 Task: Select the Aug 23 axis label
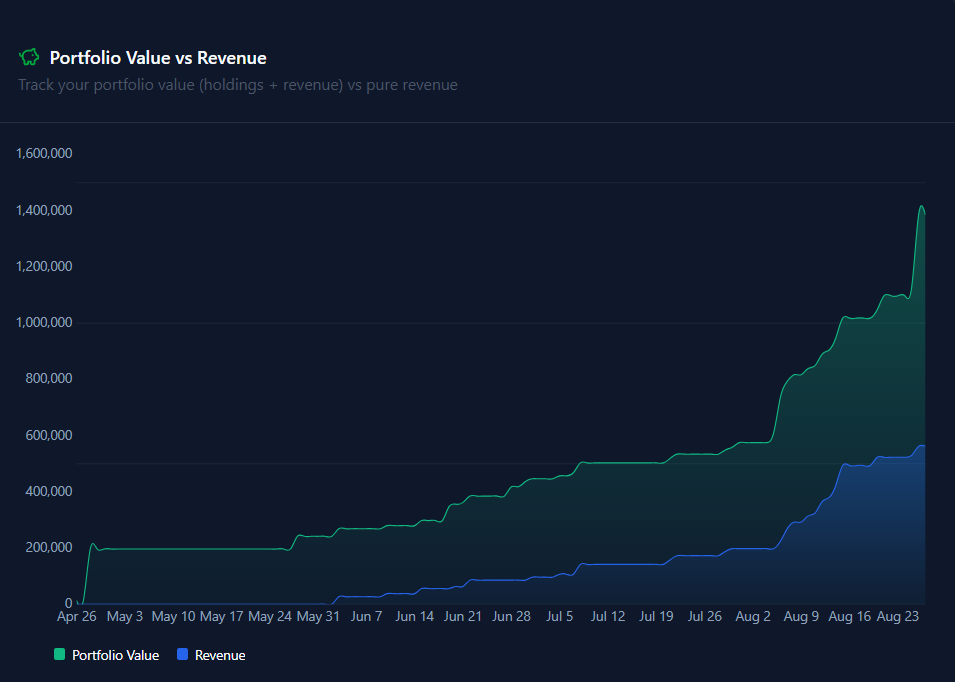[897, 616]
